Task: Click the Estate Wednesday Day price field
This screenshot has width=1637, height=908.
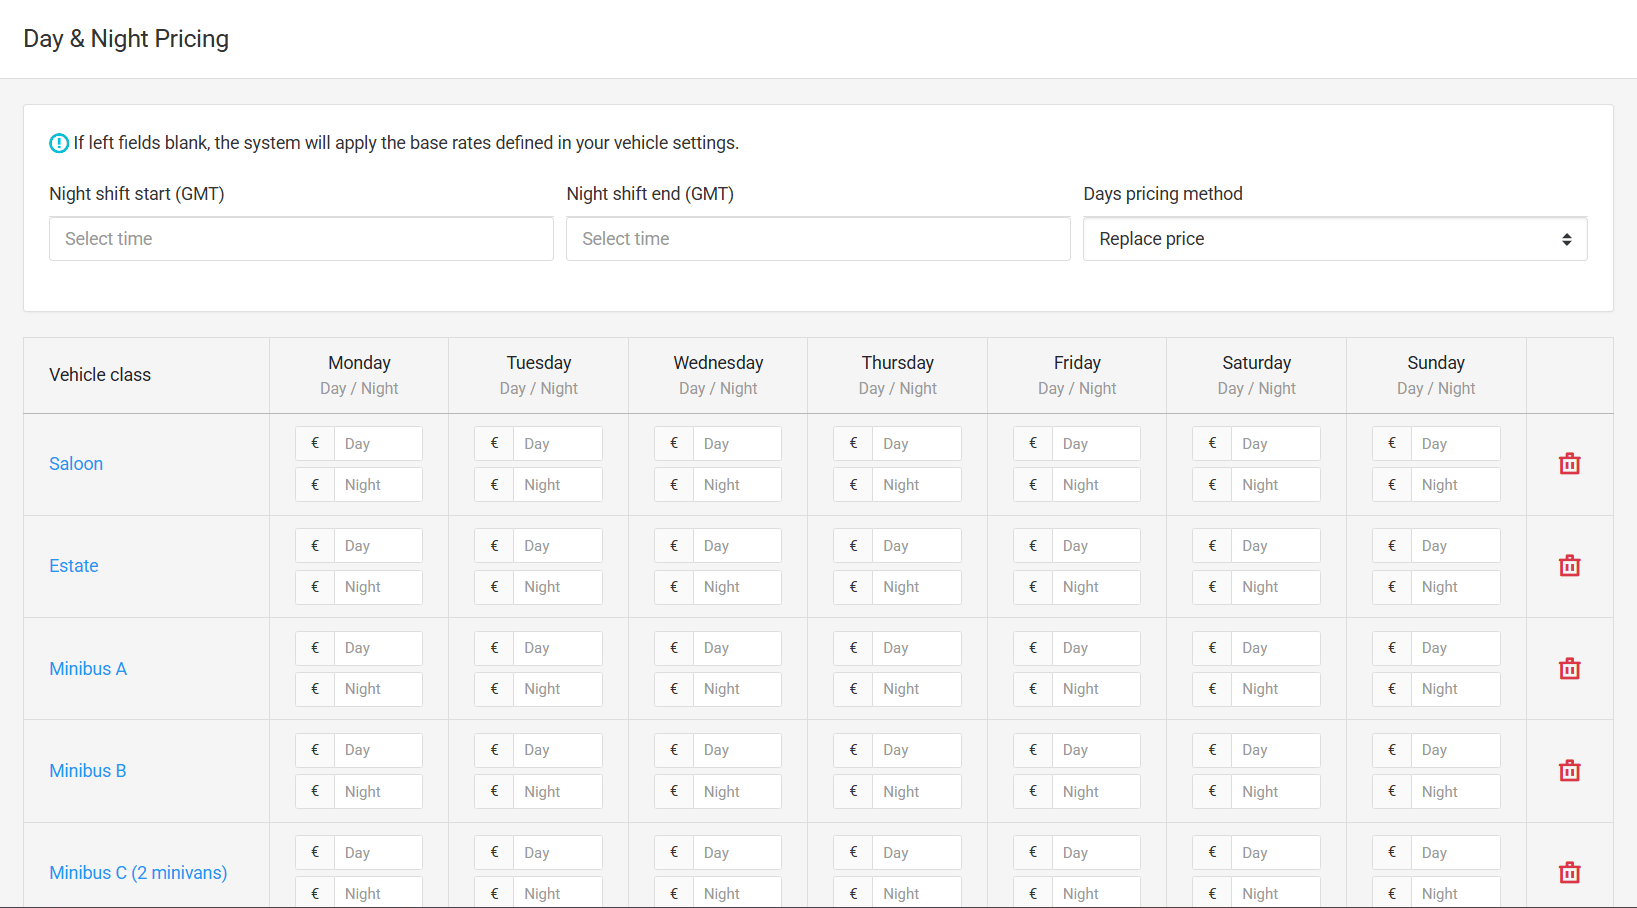Action: pyautogui.click(x=736, y=546)
